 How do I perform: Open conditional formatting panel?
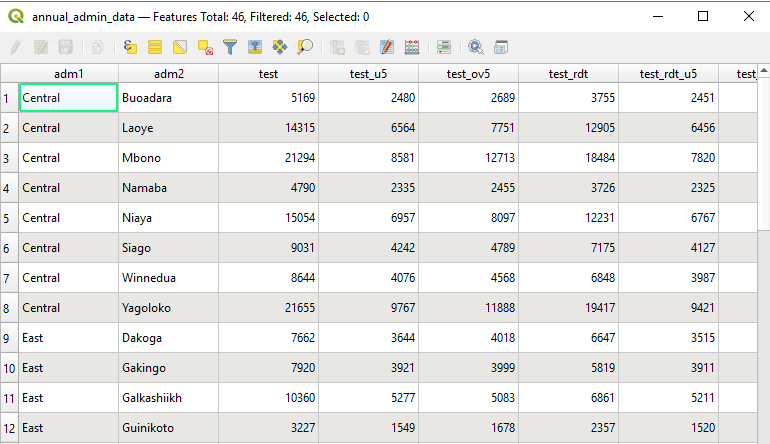tap(444, 47)
